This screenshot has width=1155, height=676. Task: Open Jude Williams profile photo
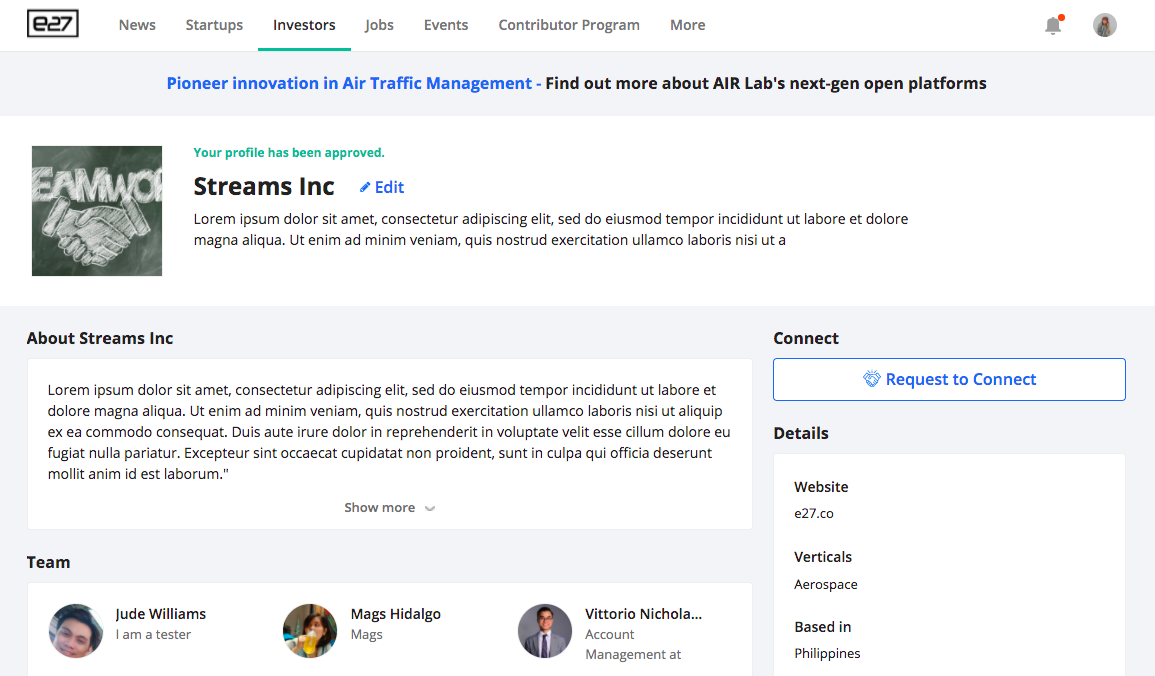coord(76,631)
